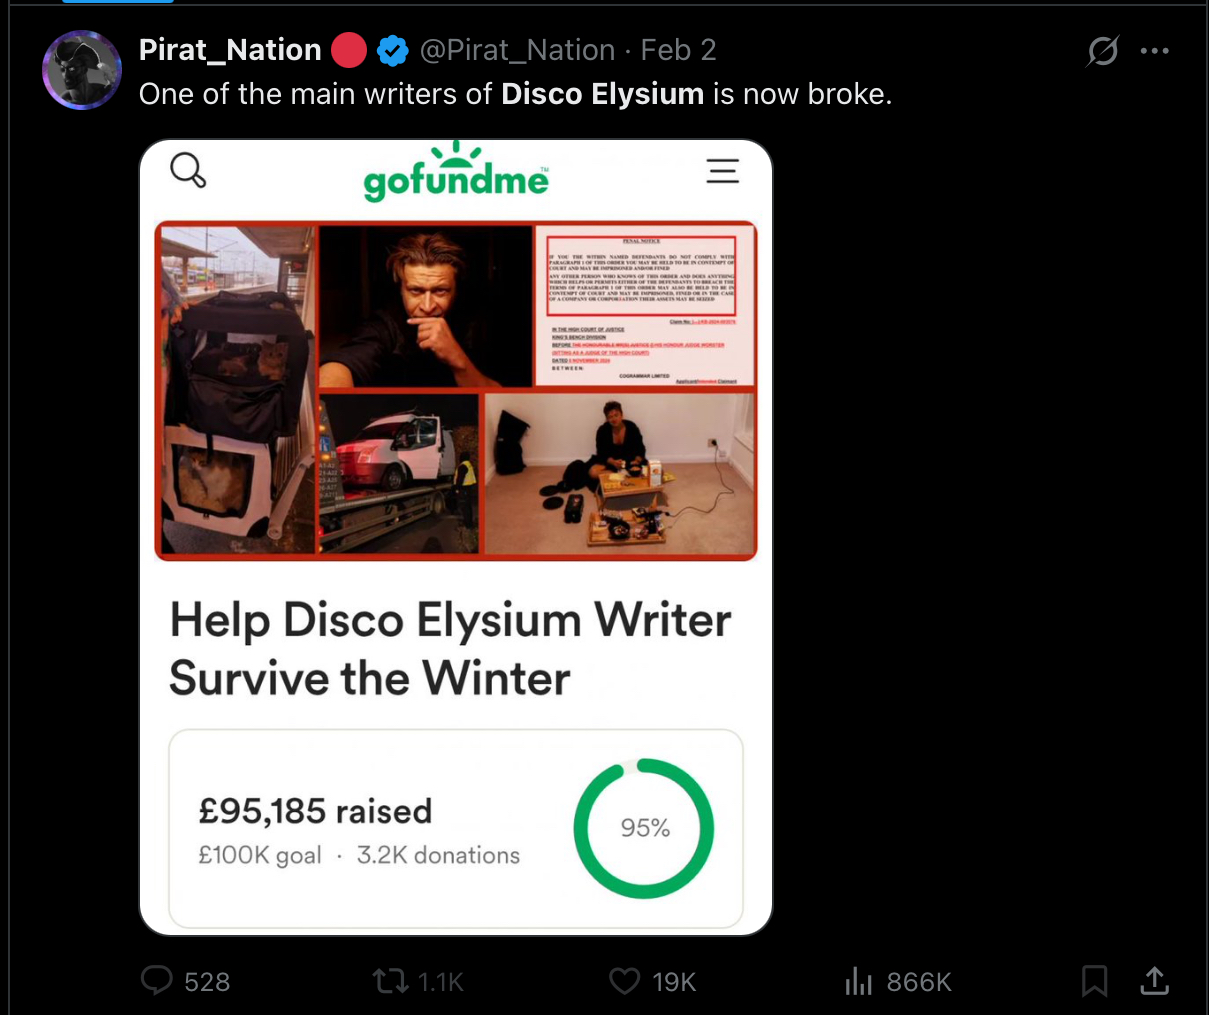Open the photo collage in the campaign image
The height and width of the screenshot is (1015, 1209).
[x=456, y=390]
